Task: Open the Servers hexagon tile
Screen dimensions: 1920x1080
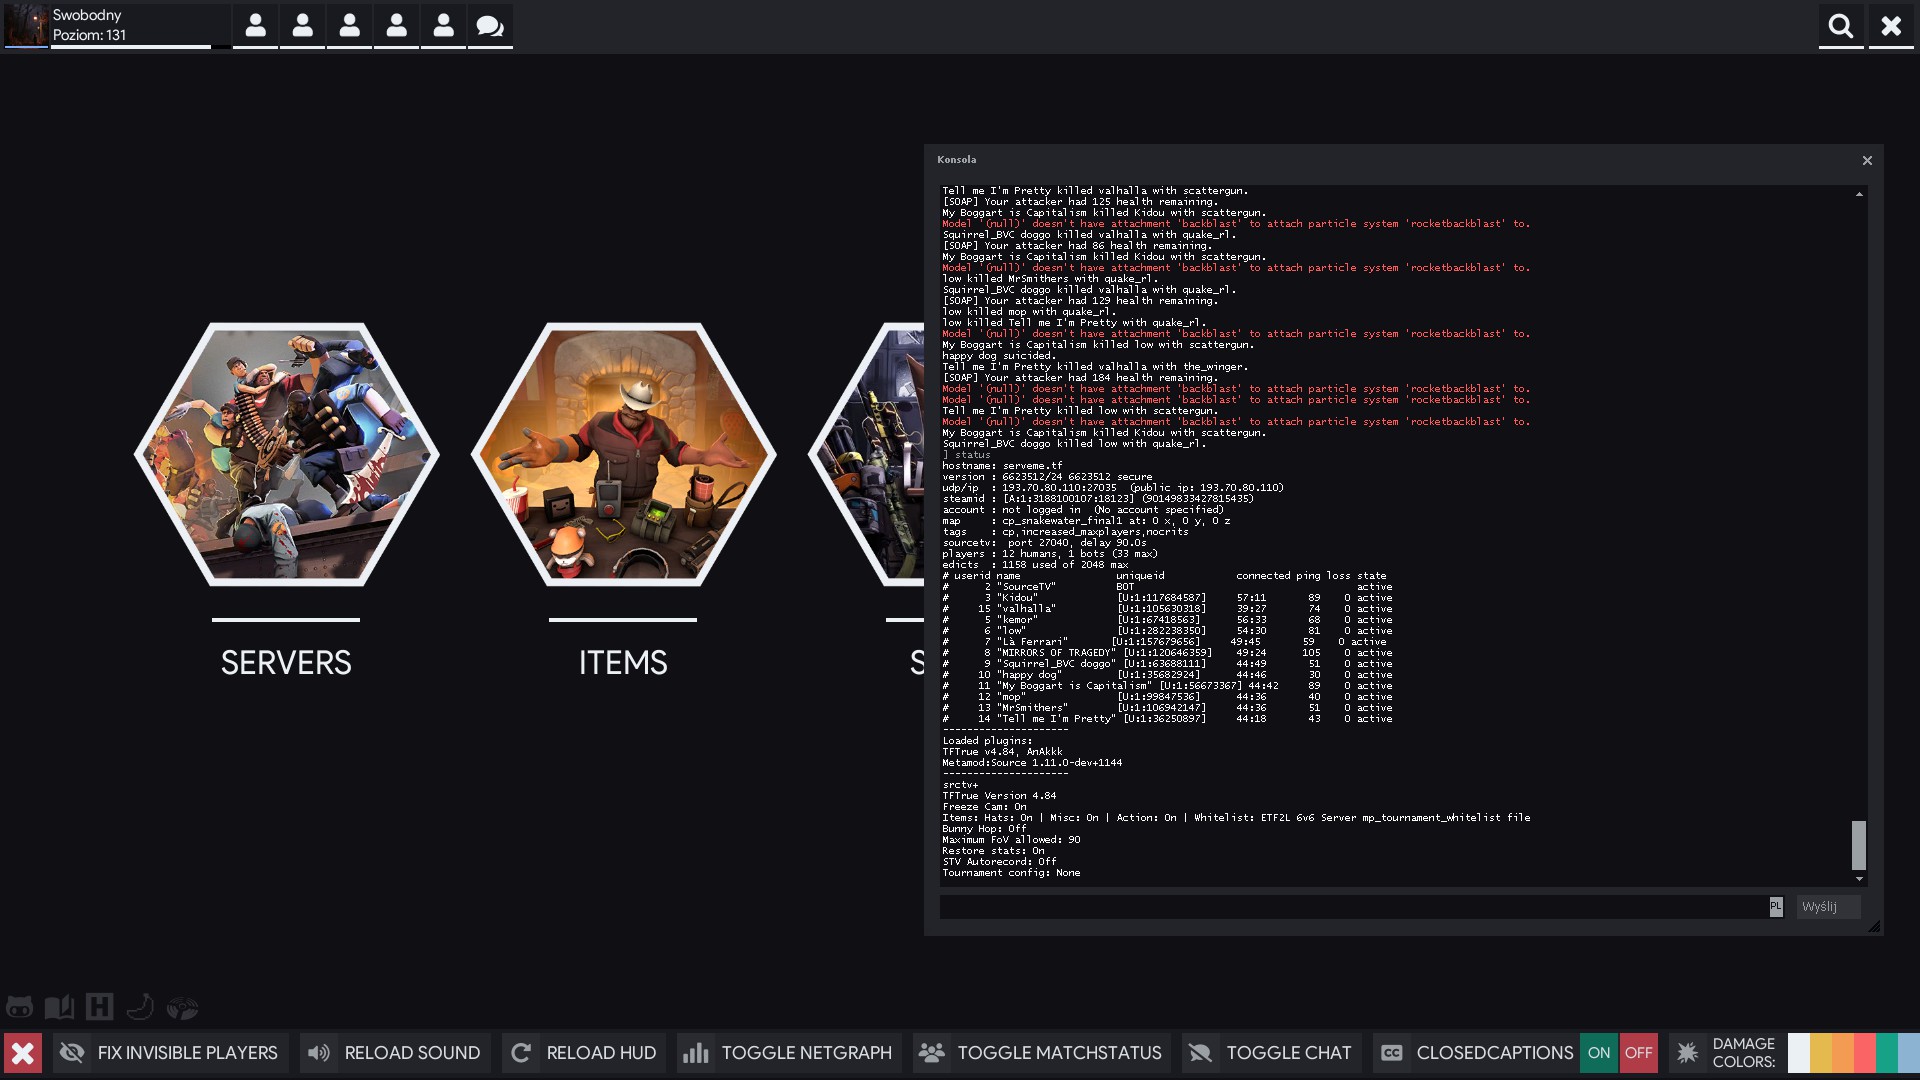Action: [286, 454]
